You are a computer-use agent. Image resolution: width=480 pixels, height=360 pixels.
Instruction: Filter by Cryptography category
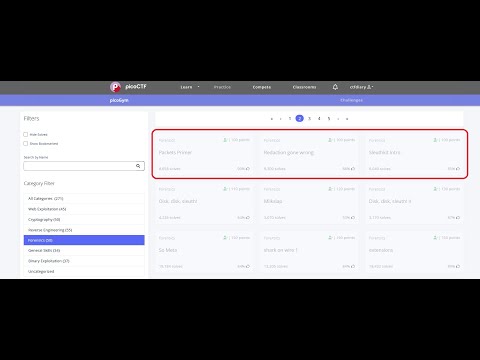[x=84, y=219]
